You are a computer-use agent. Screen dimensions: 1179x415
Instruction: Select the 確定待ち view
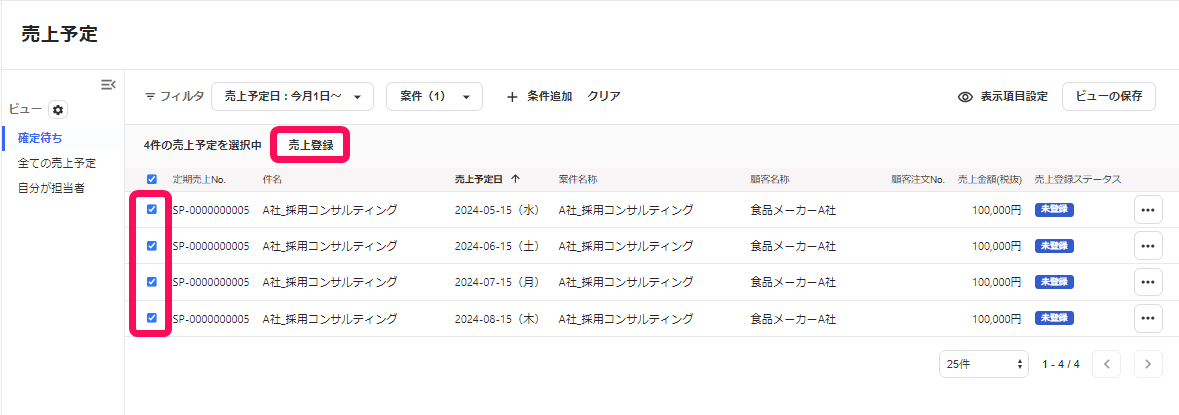click(41, 138)
